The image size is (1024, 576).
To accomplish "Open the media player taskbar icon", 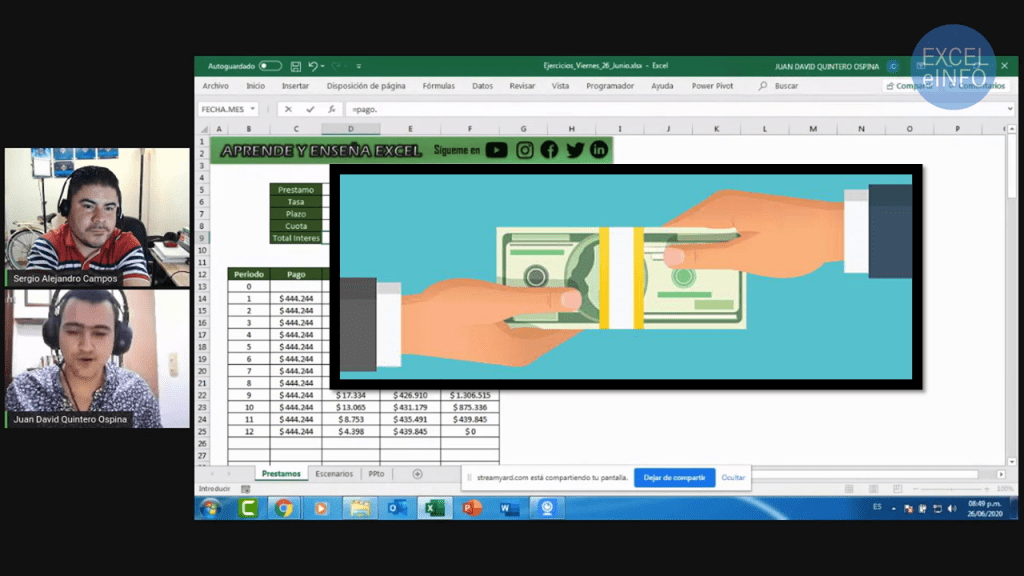I will pyautogui.click(x=320, y=508).
